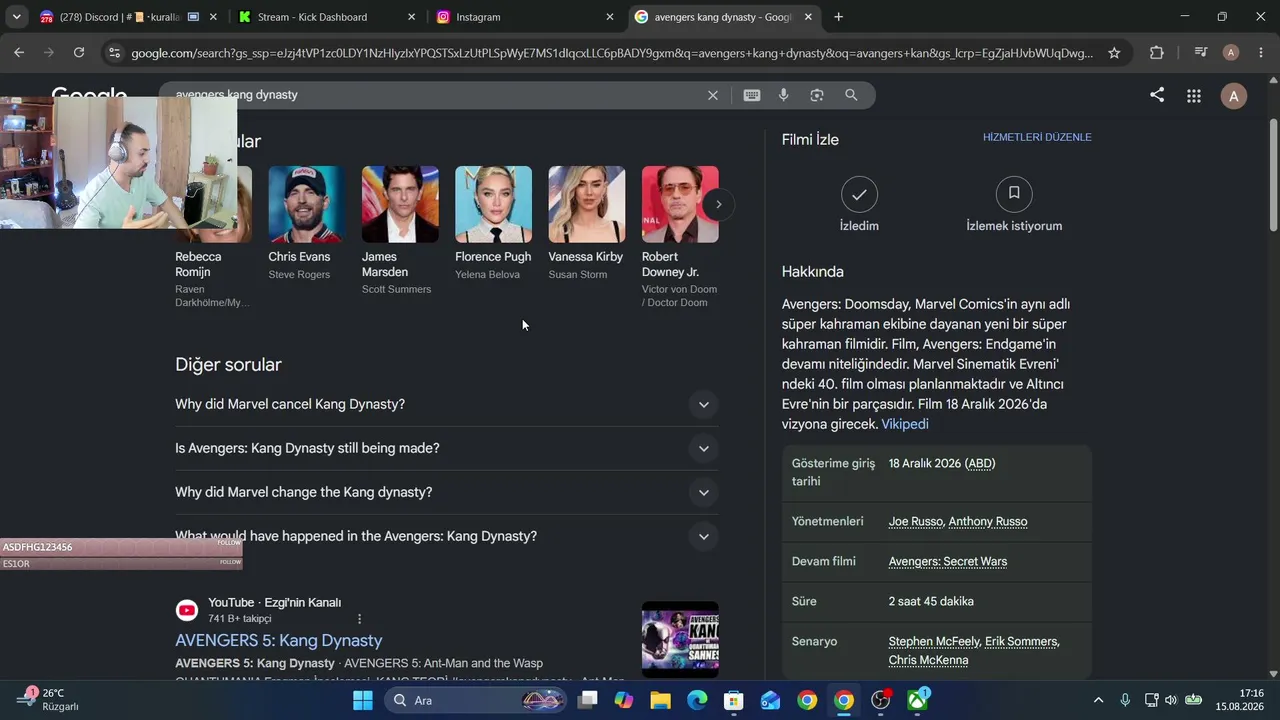Go back to the previous page
This screenshot has height=720, width=1280.
point(19,53)
